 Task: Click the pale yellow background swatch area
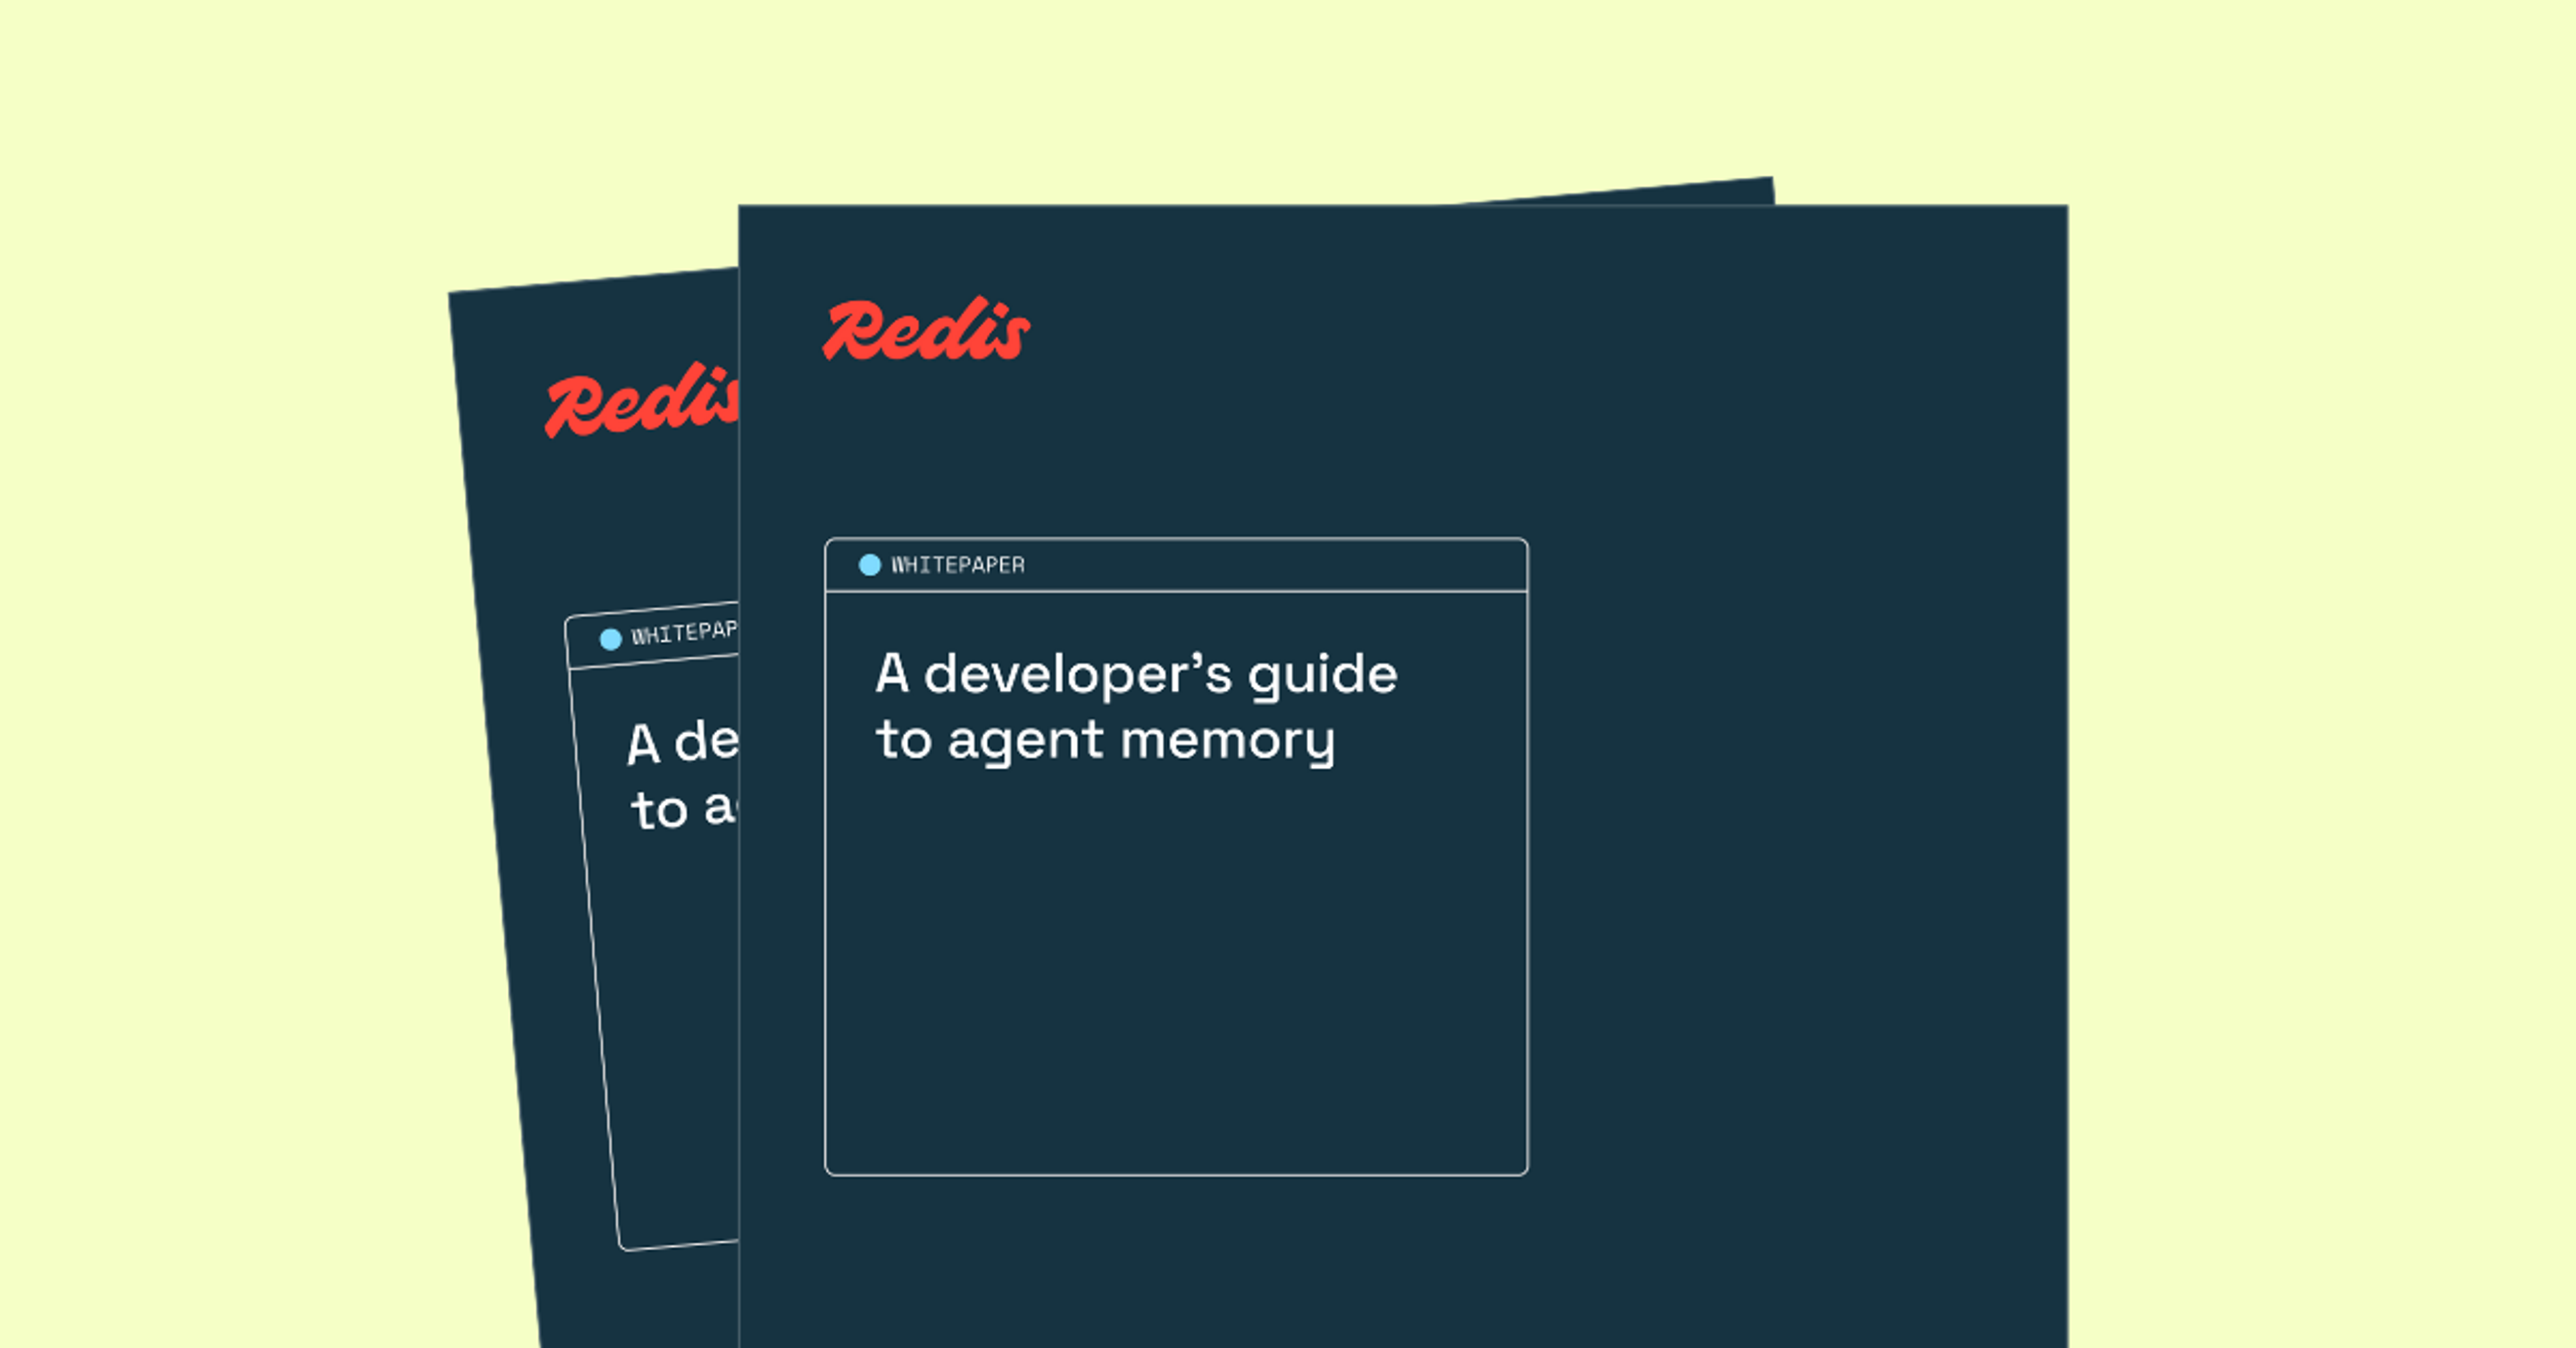click(200, 200)
